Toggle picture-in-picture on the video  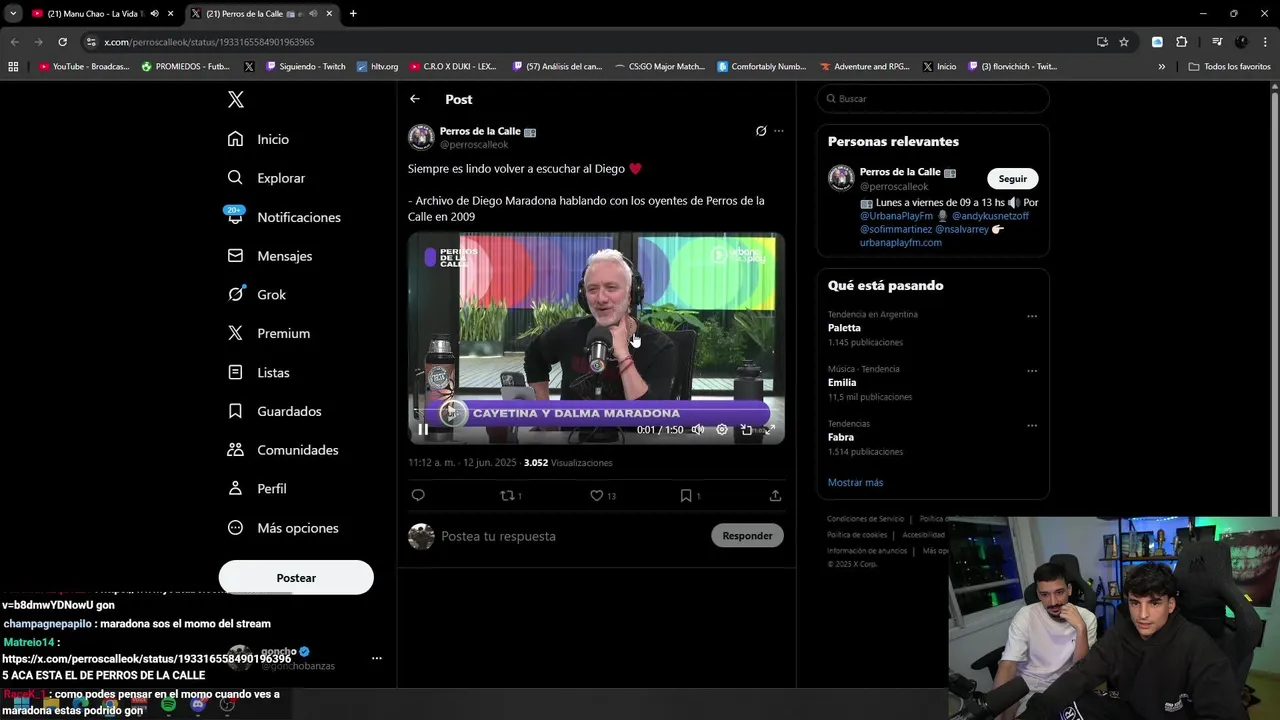(x=746, y=430)
